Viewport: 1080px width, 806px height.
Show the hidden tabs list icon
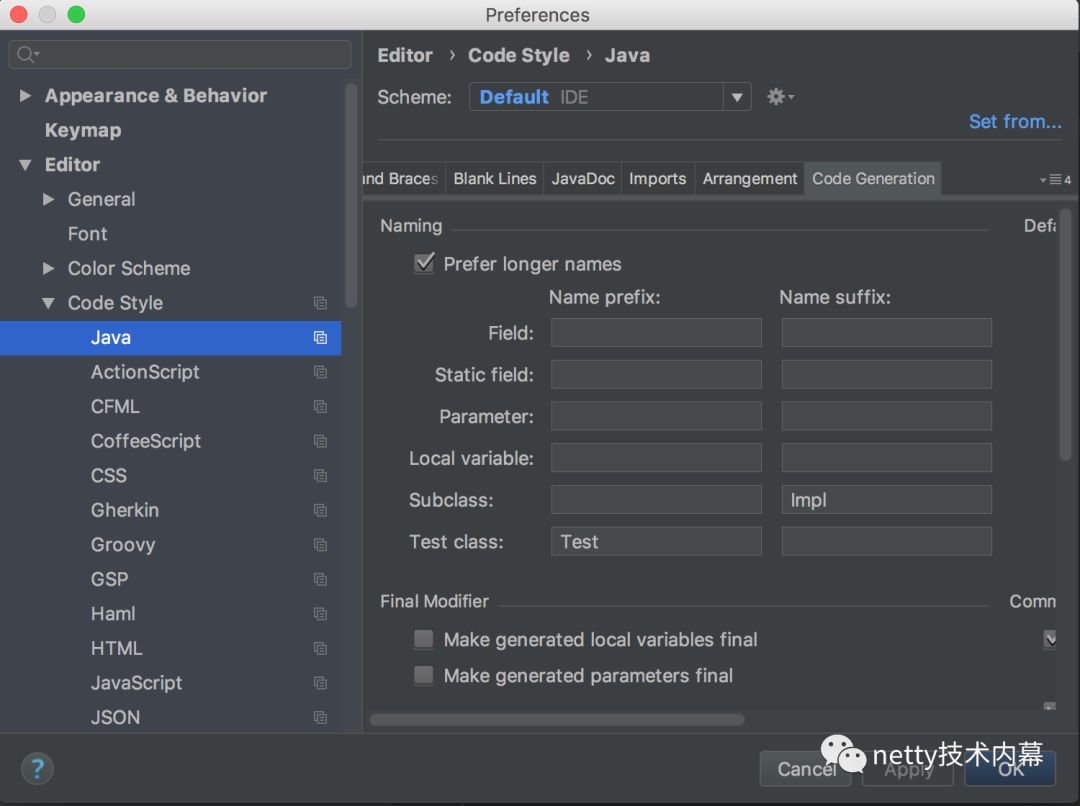tap(1055, 180)
